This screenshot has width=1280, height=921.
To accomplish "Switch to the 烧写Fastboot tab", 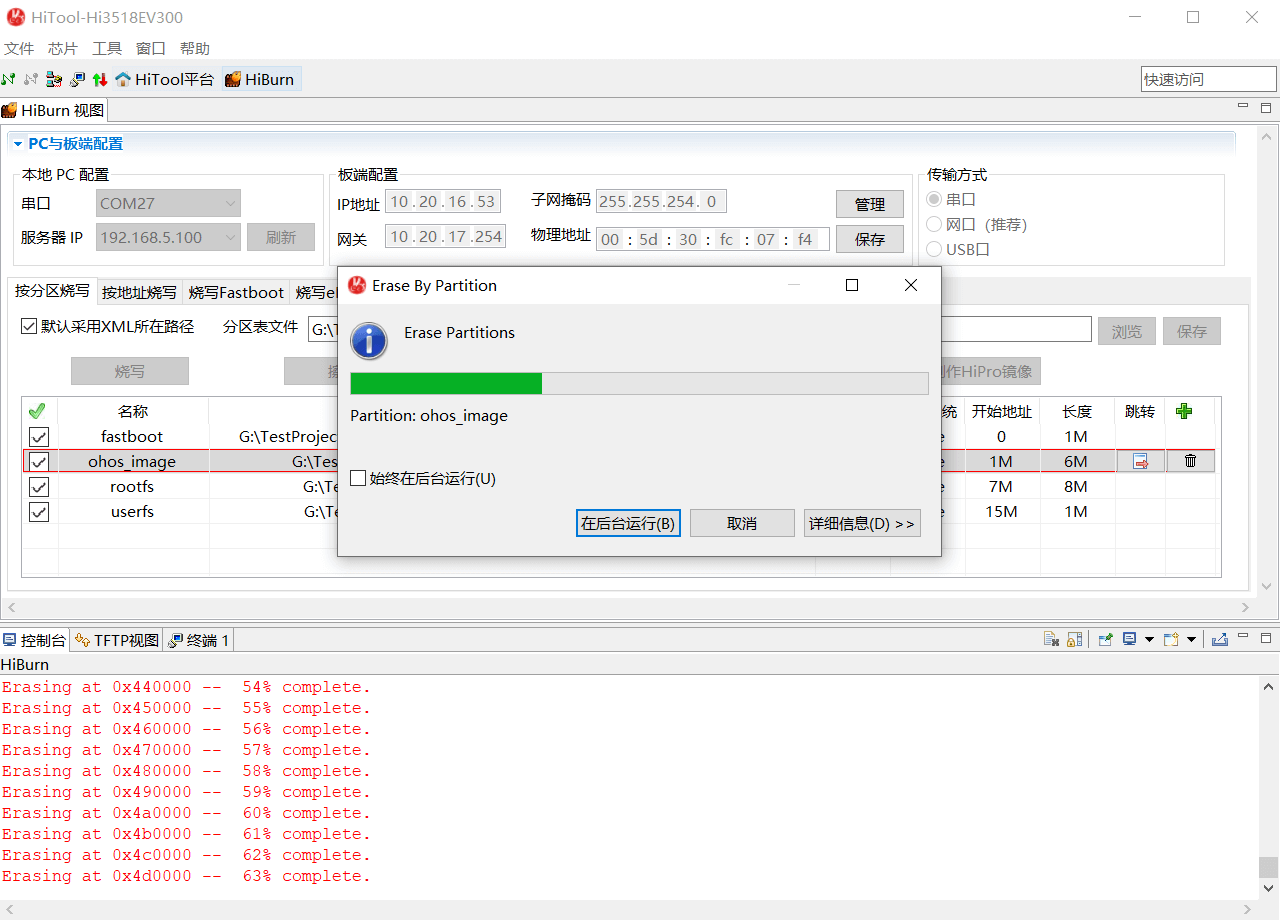I will coord(236,292).
